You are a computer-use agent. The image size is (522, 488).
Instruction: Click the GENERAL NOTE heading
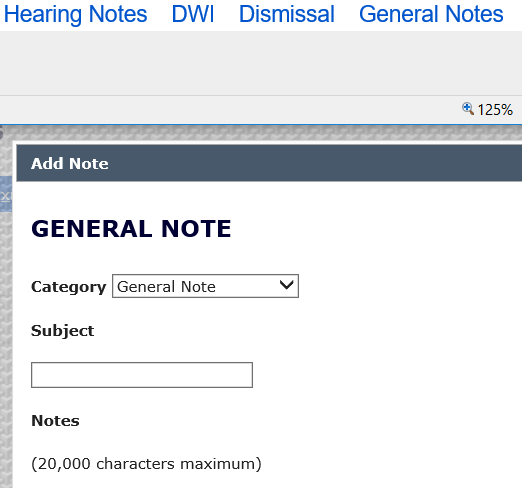(x=131, y=229)
